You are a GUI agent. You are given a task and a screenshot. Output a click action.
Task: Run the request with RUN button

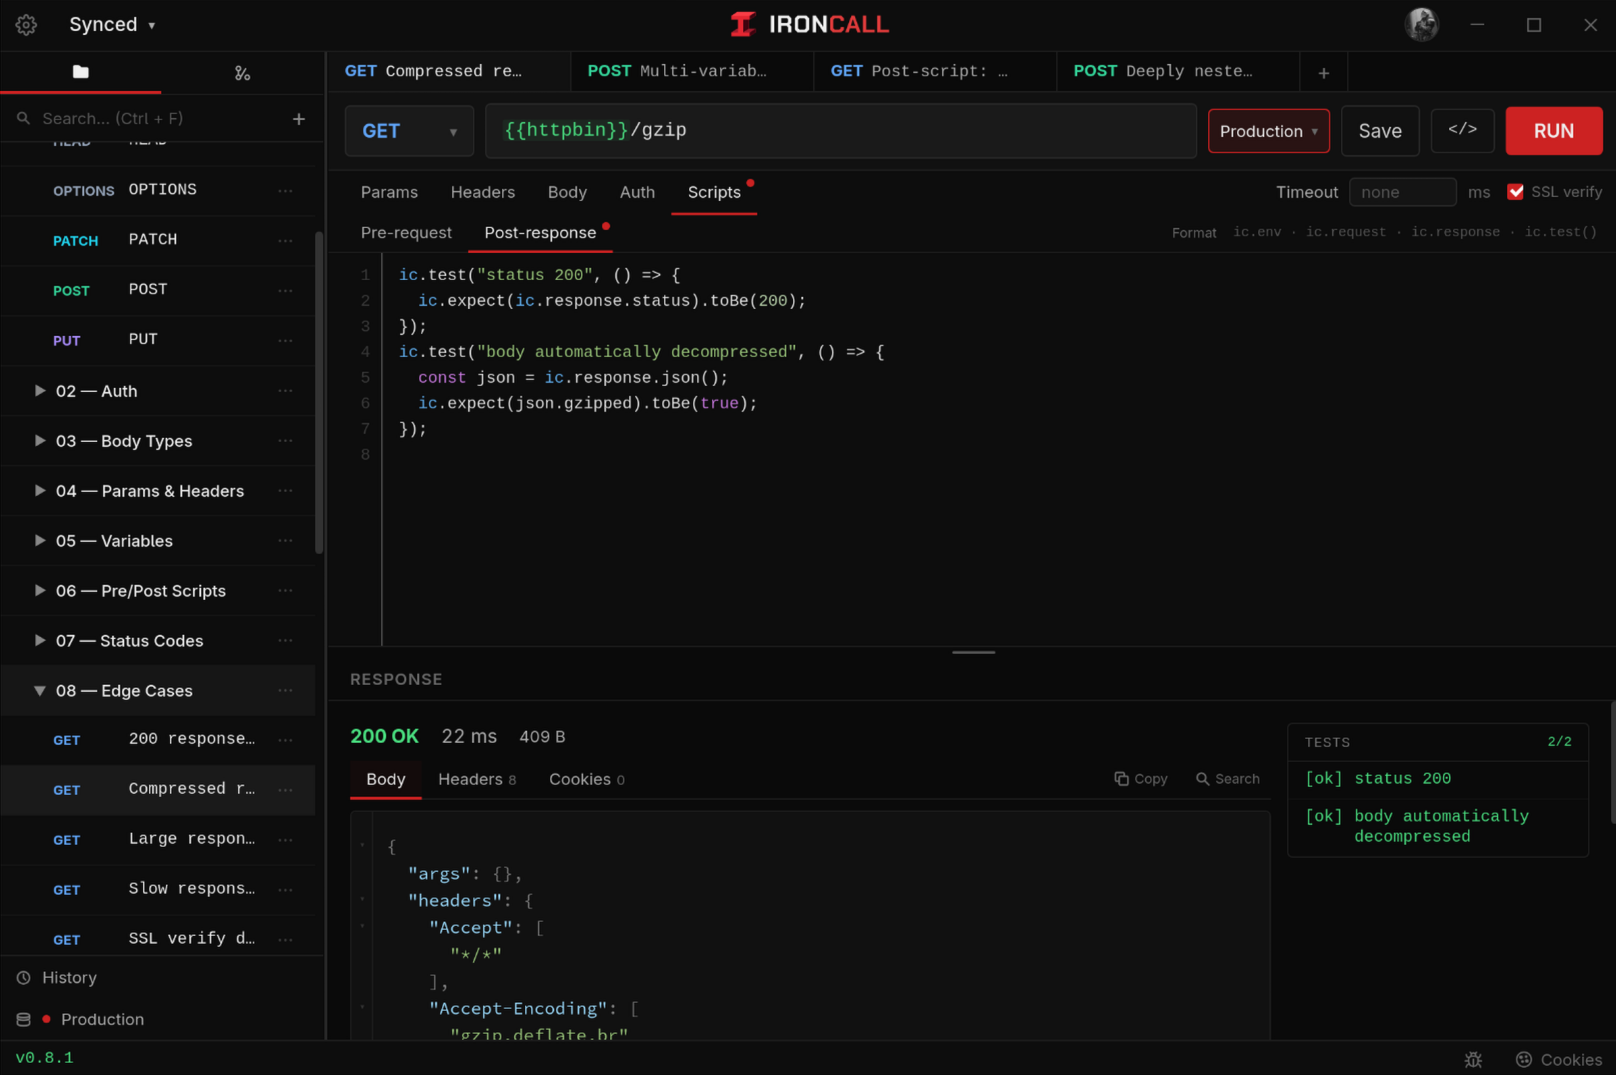coord(1553,131)
